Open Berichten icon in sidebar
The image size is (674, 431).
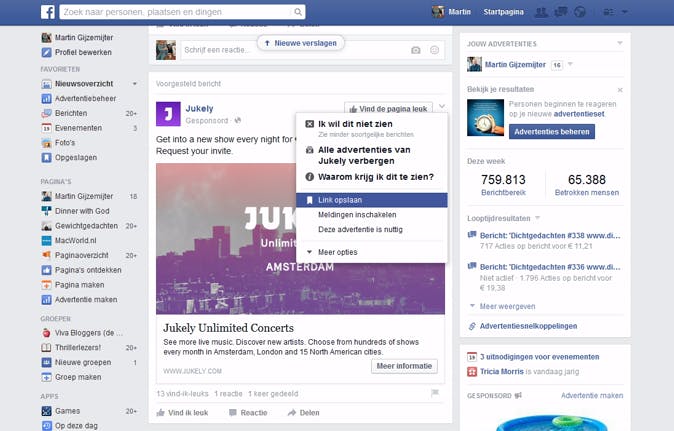point(46,113)
